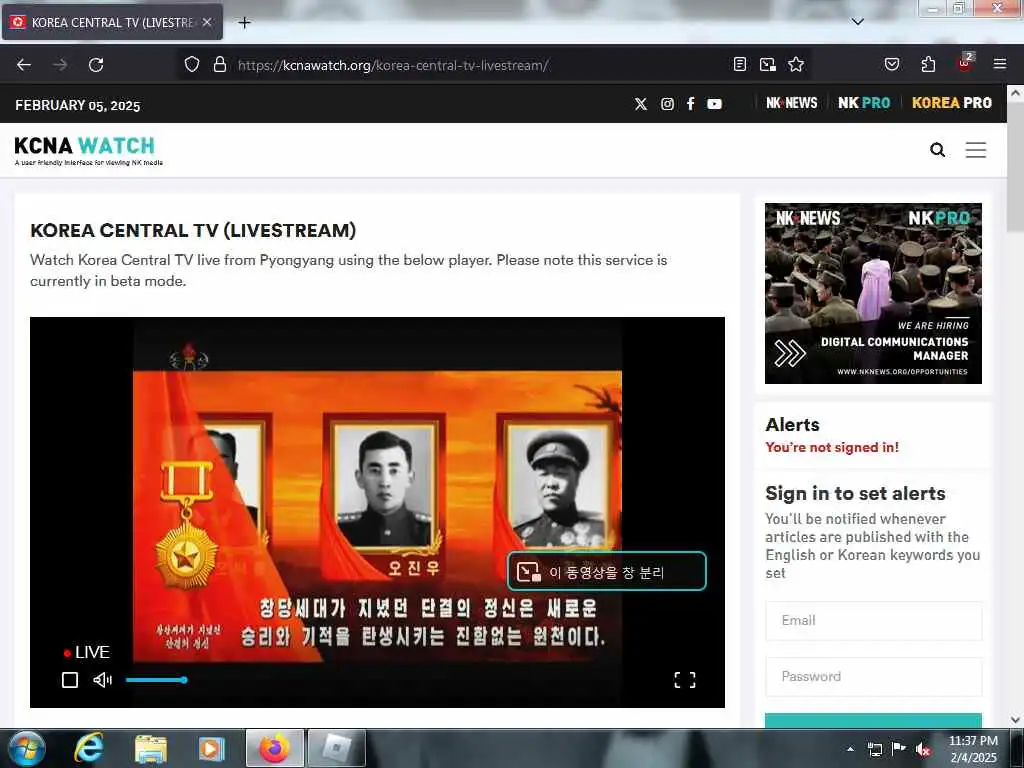
Task: Click the padlock site security icon
Action: tap(220, 65)
